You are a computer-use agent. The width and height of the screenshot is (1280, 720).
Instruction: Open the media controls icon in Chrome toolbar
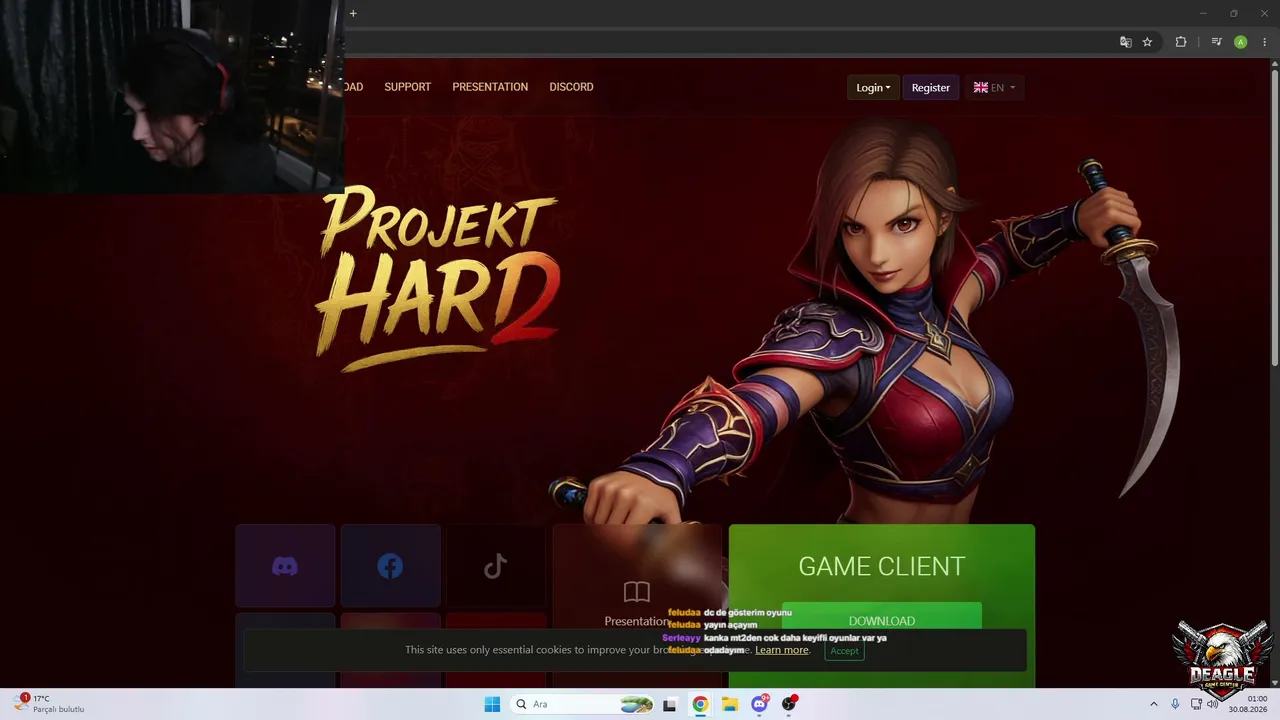(x=1216, y=42)
